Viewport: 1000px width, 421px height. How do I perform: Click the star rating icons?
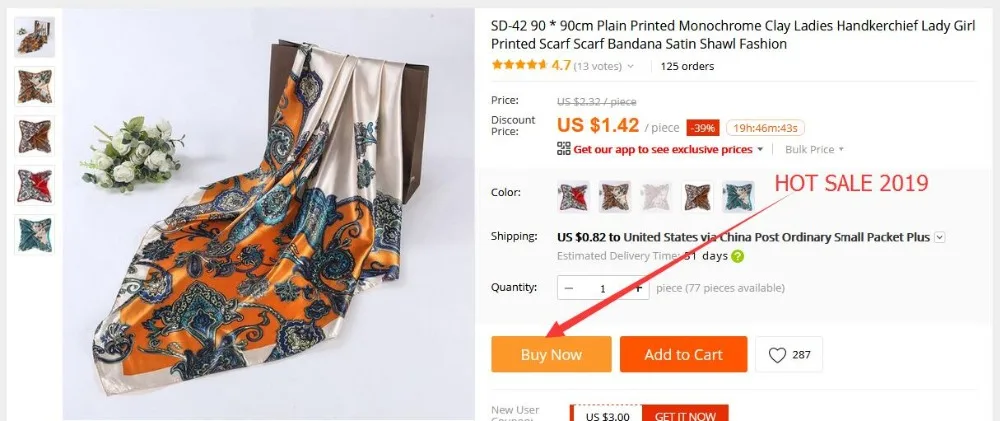pyautogui.click(x=520, y=65)
